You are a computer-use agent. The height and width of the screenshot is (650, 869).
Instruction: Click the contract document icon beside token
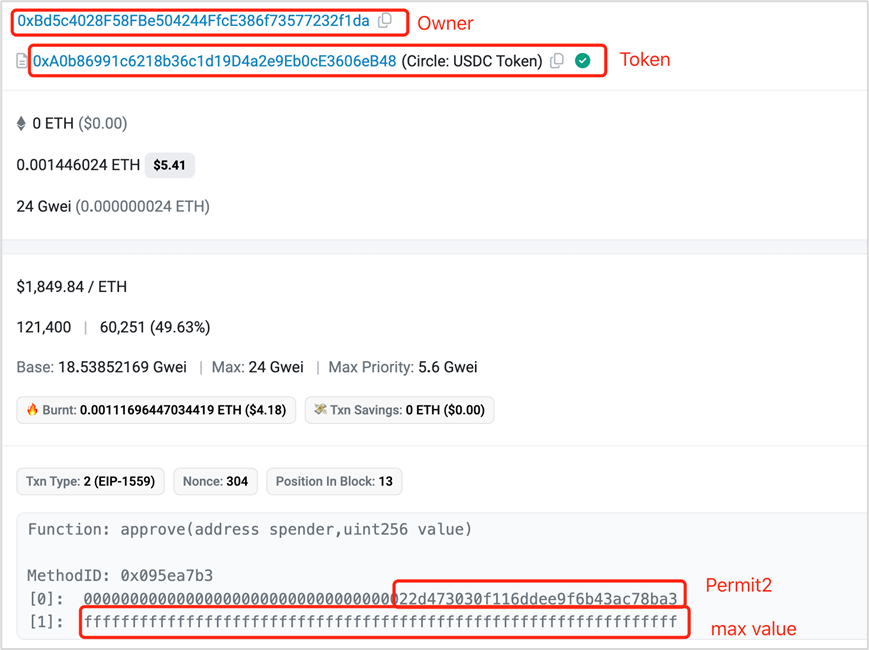click(x=22, y=61)
